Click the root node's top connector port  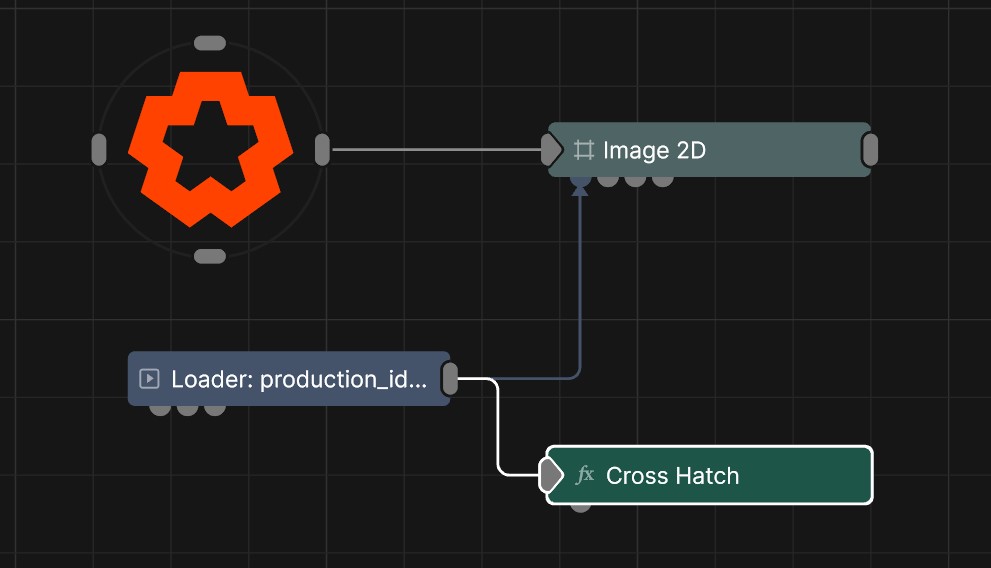tap(210, 43)
